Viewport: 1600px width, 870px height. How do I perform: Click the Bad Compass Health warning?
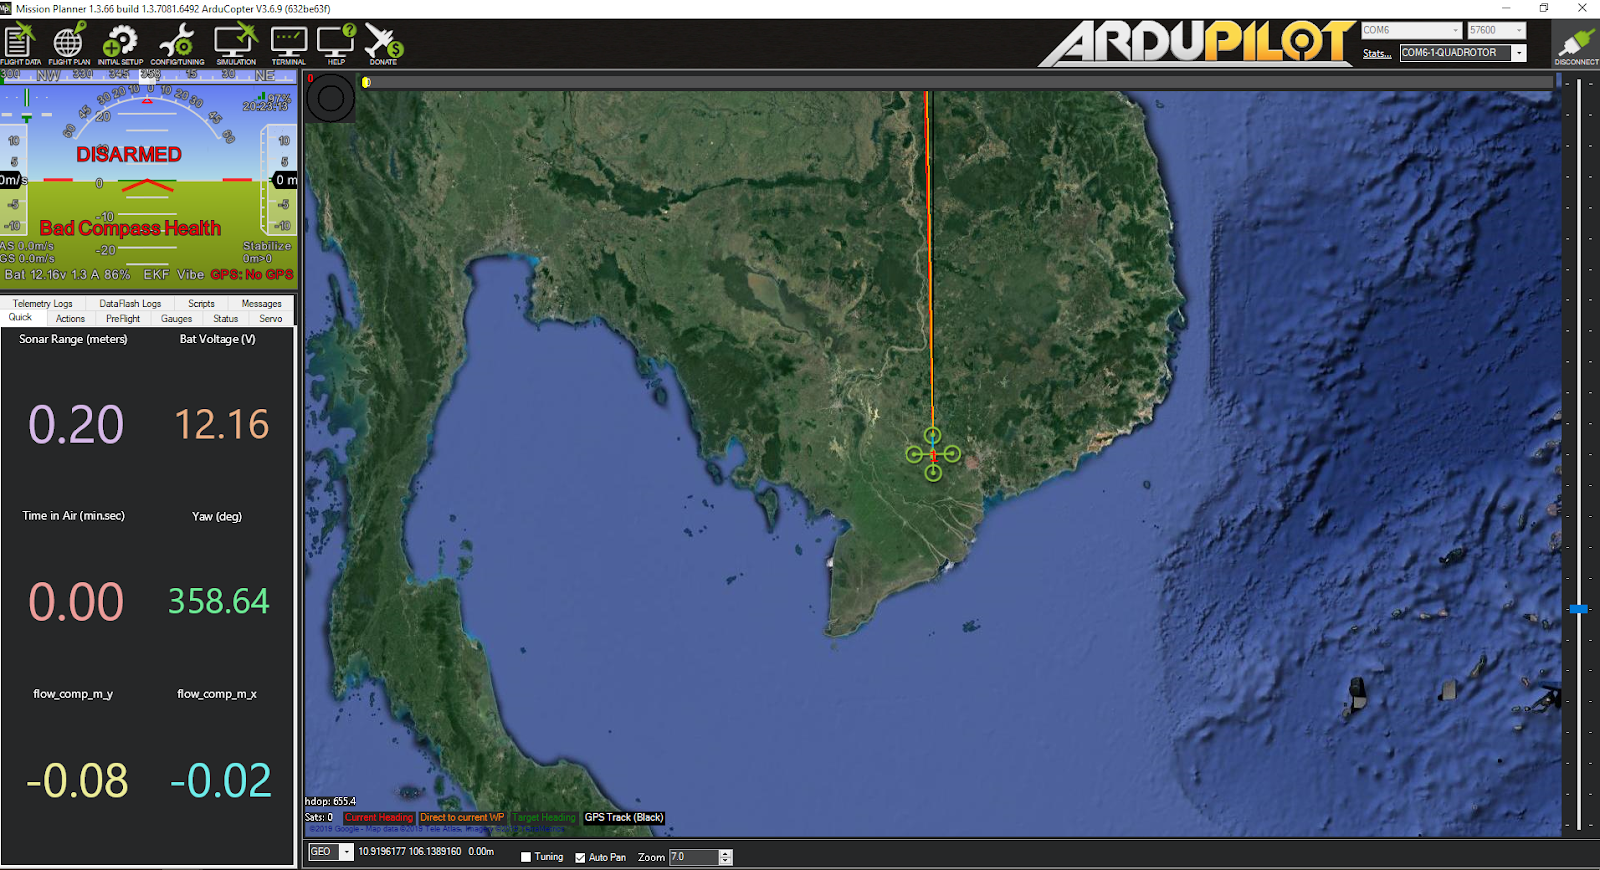click(x=130, y=229)
